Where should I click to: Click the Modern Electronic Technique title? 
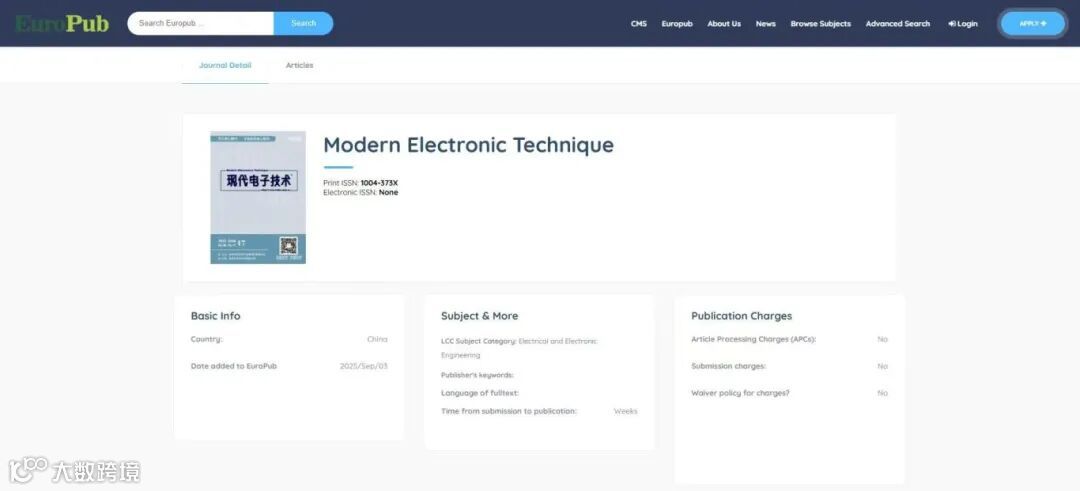click(468, 145)
